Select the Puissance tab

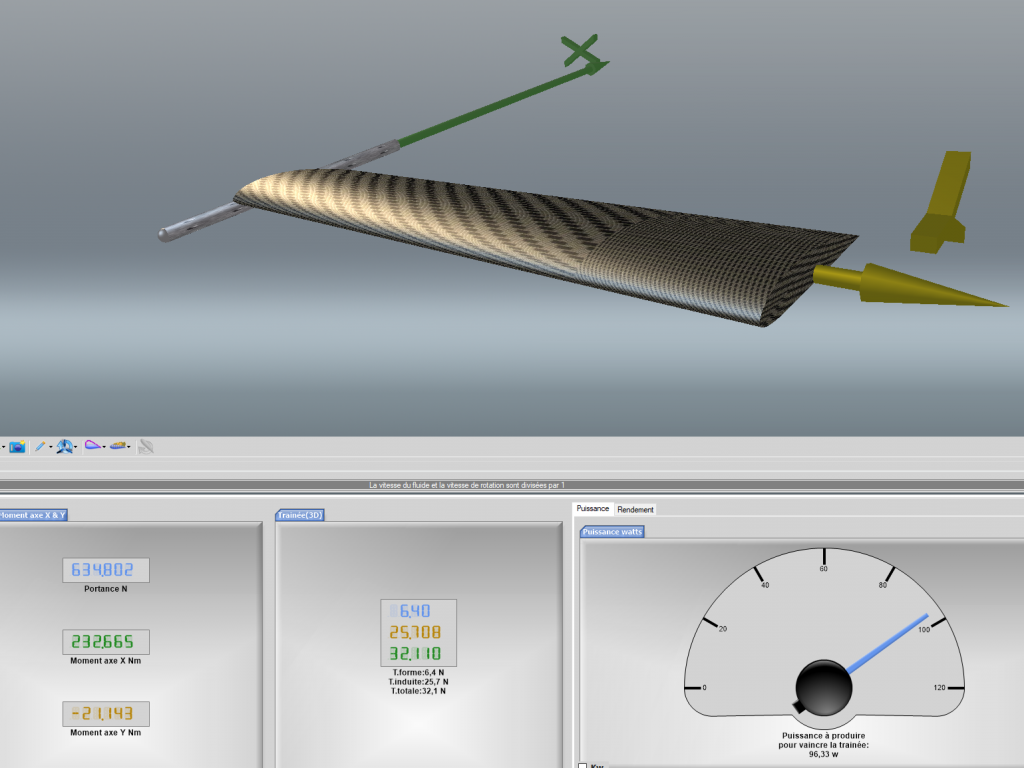click(593, 509)
